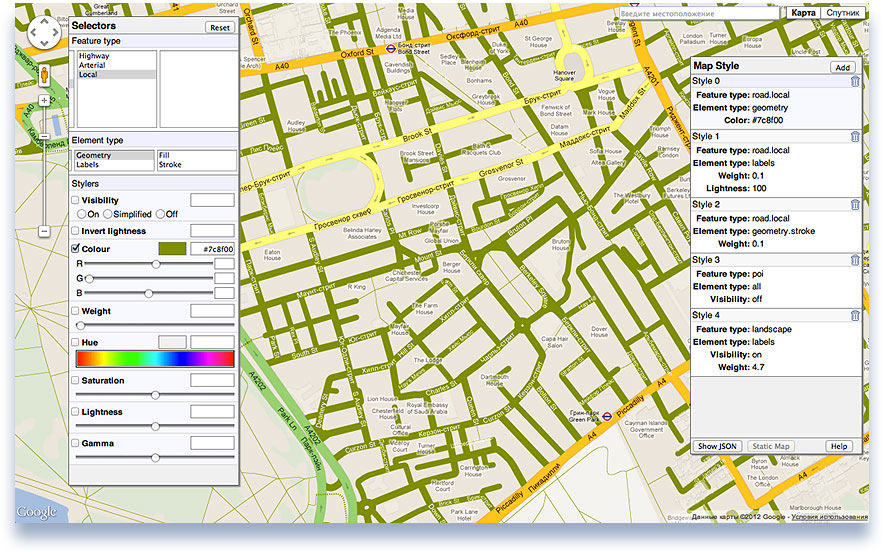
Task: Click the Street View pegman icon
Action: point(44,76)
